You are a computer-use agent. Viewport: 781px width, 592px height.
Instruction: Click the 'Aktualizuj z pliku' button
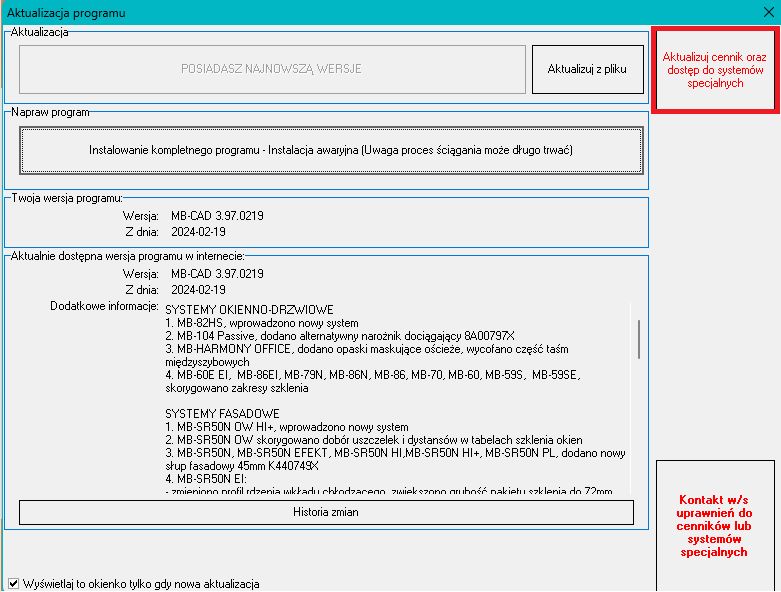(587, 69)
